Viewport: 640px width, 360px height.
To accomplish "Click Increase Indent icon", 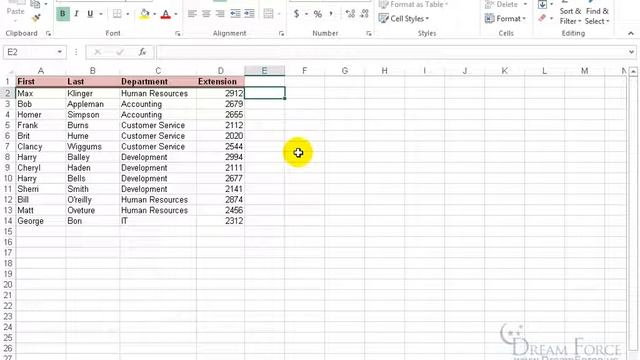I will click(249, 14).
